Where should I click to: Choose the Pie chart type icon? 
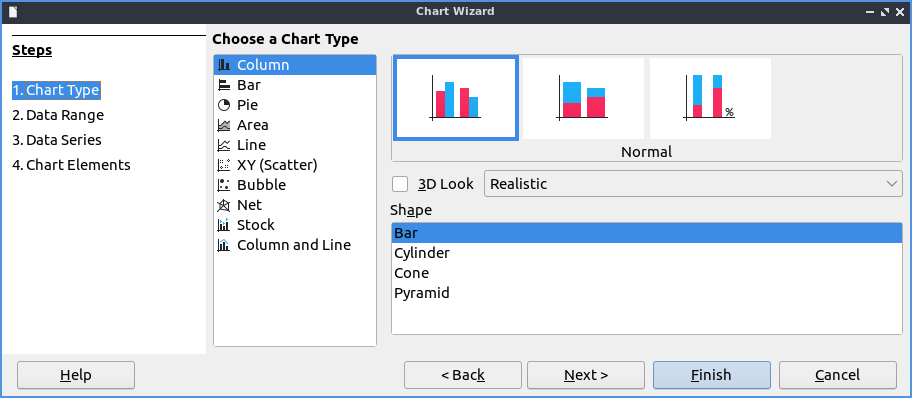click(x=223, y=105)
